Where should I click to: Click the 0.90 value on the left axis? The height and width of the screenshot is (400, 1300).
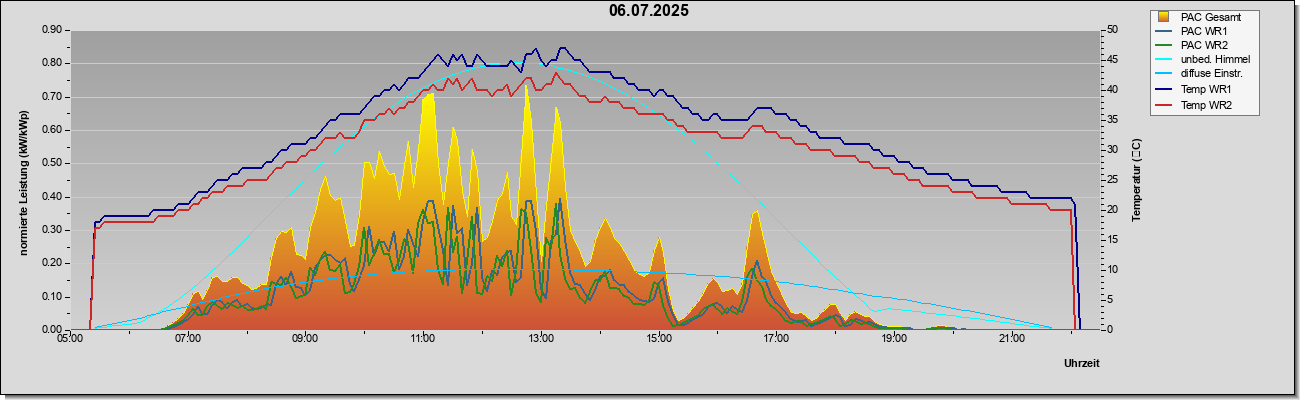click(x=52, y=30)
